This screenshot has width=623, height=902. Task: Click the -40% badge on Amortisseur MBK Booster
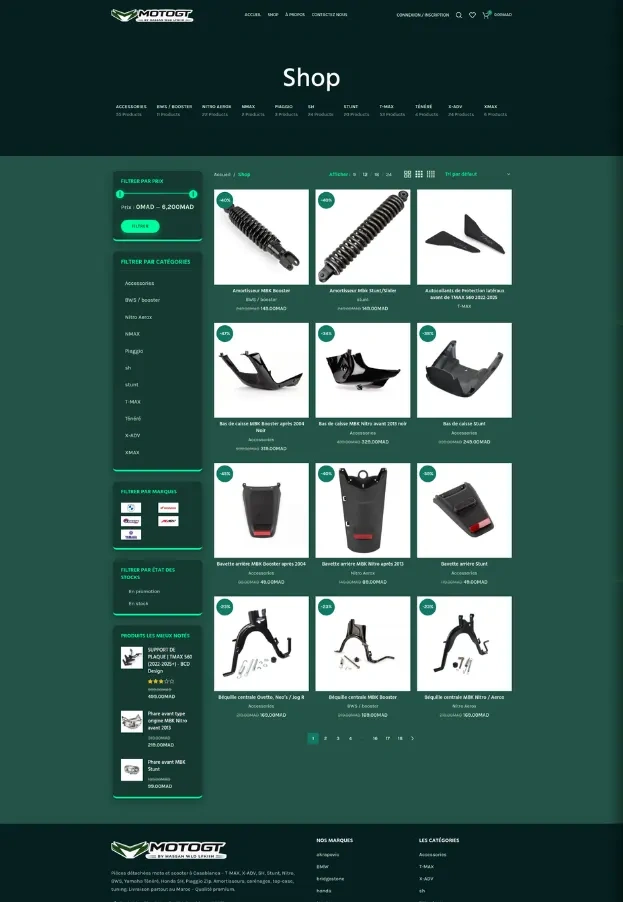coord(224,200)
